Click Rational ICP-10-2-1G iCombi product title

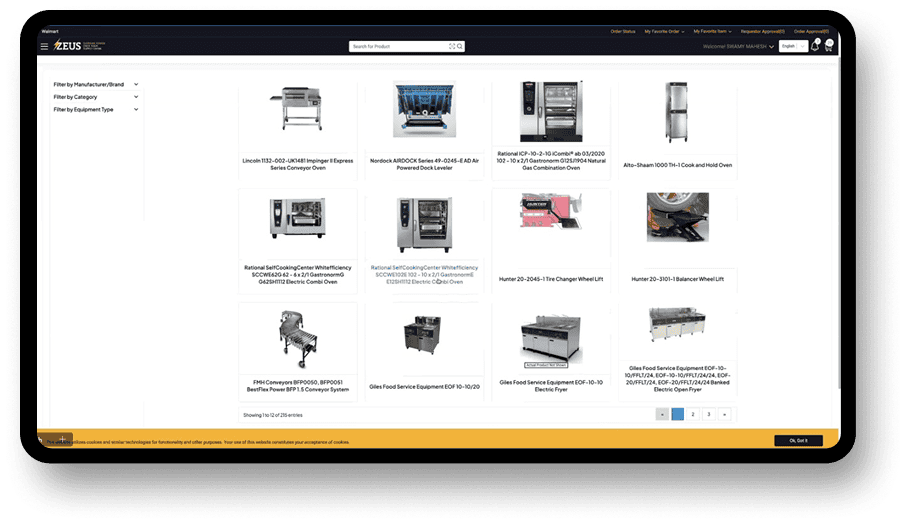click(x=551, y=161)
